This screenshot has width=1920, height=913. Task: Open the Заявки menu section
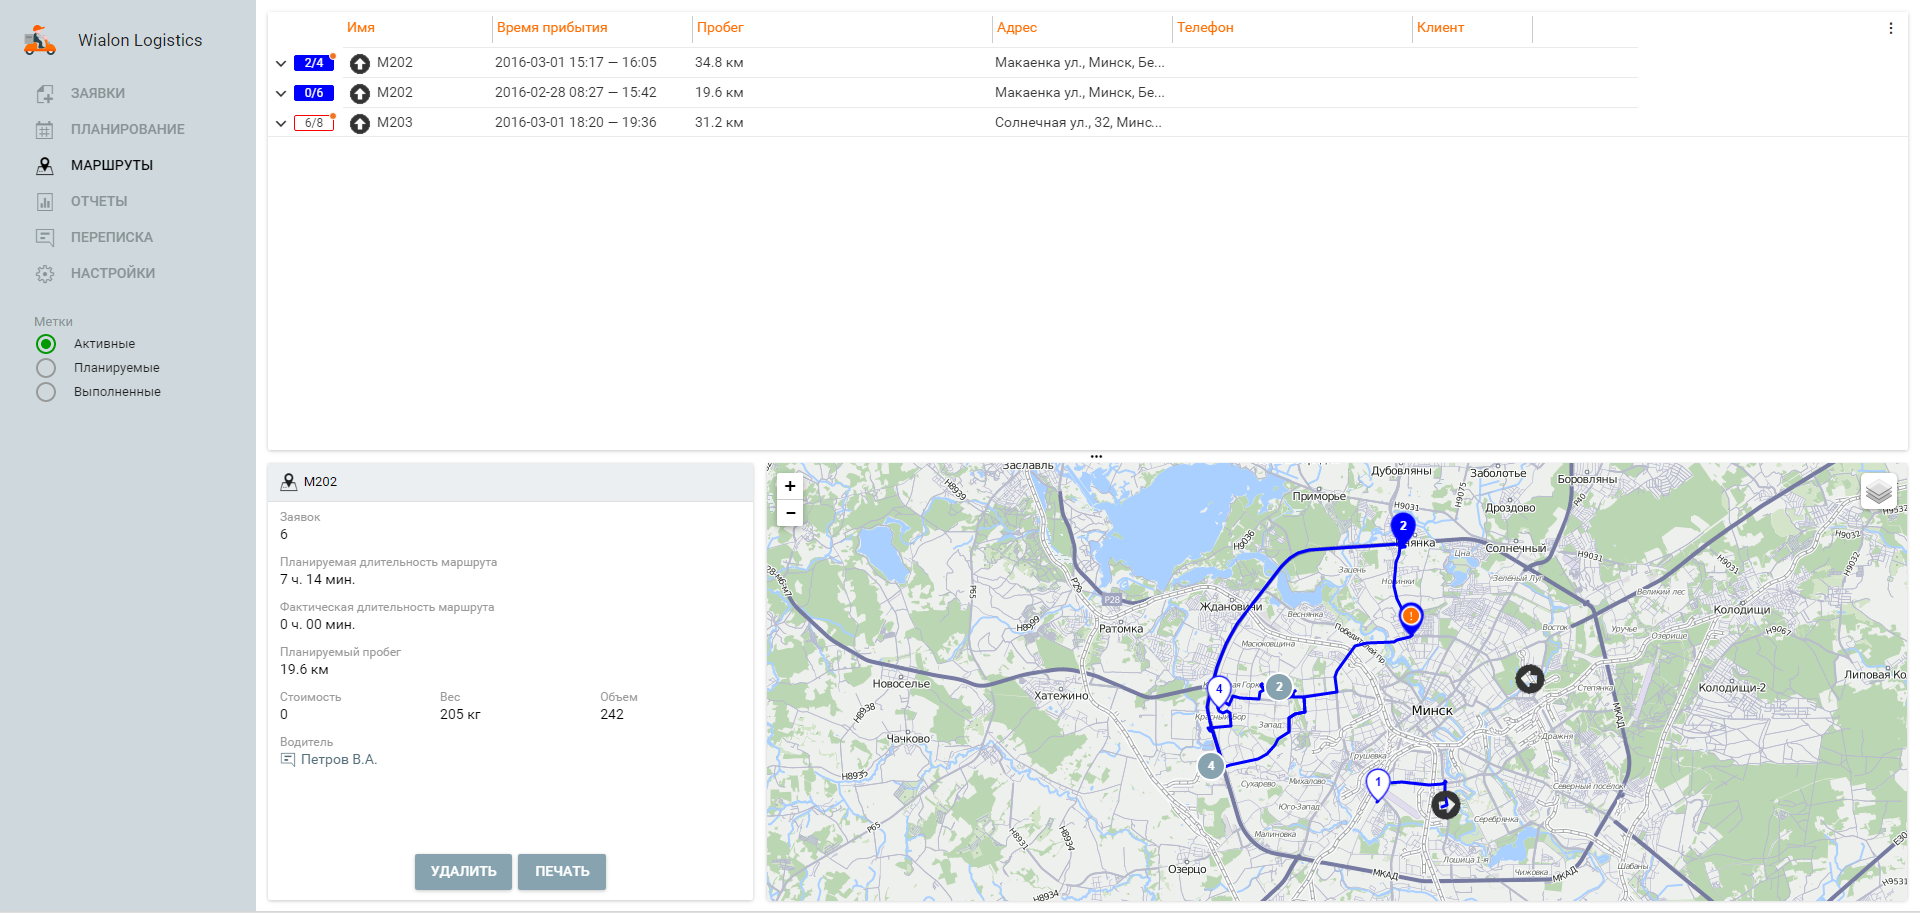point(97,93)
